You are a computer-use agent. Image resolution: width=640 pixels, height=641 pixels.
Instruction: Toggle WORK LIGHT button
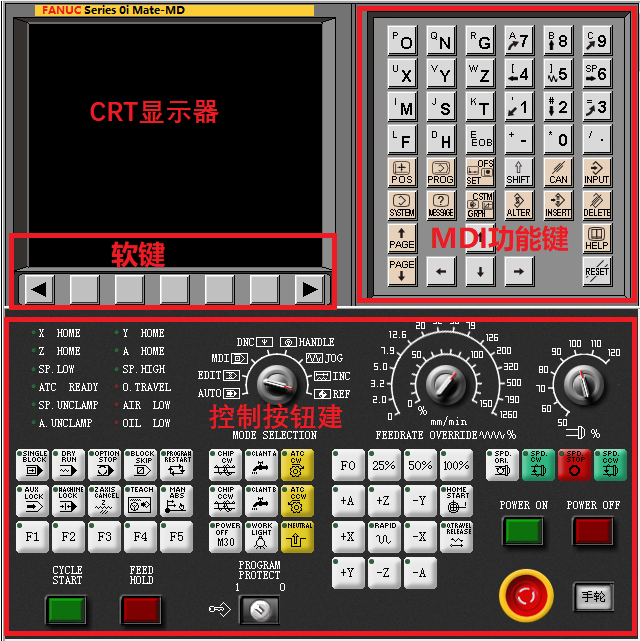[261, 537]
